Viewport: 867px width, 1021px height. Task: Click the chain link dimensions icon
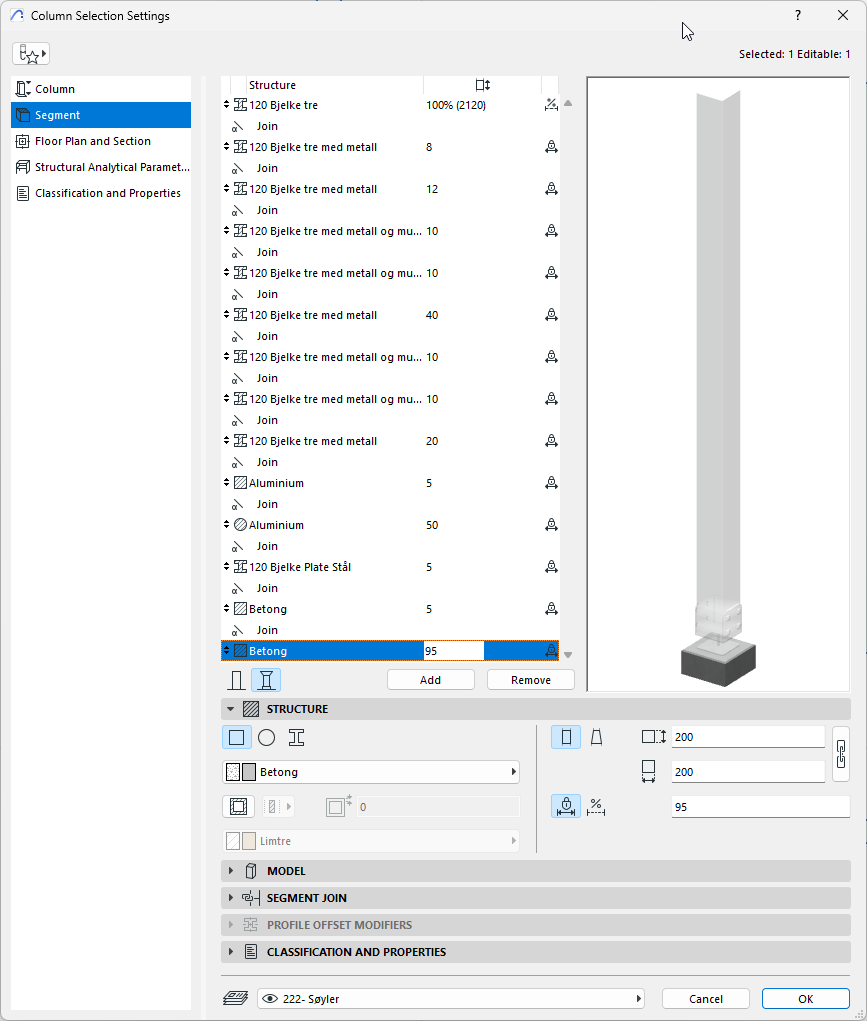840,754
